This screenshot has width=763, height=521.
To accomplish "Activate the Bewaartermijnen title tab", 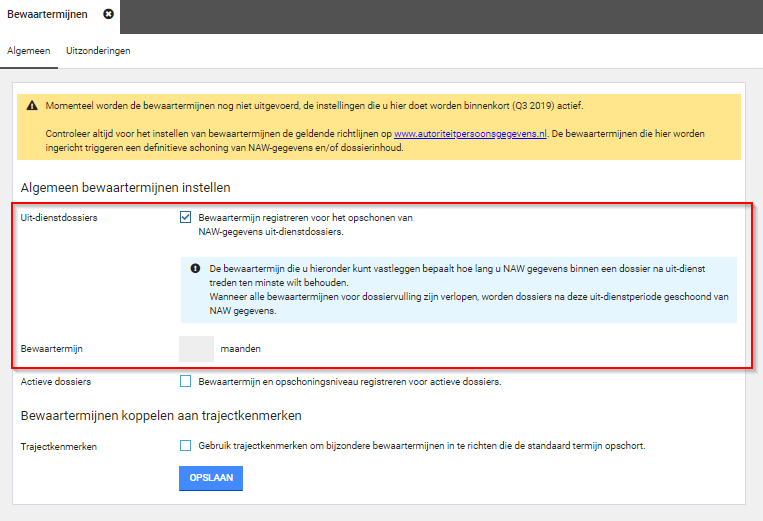I will click(x=47, y=15).
